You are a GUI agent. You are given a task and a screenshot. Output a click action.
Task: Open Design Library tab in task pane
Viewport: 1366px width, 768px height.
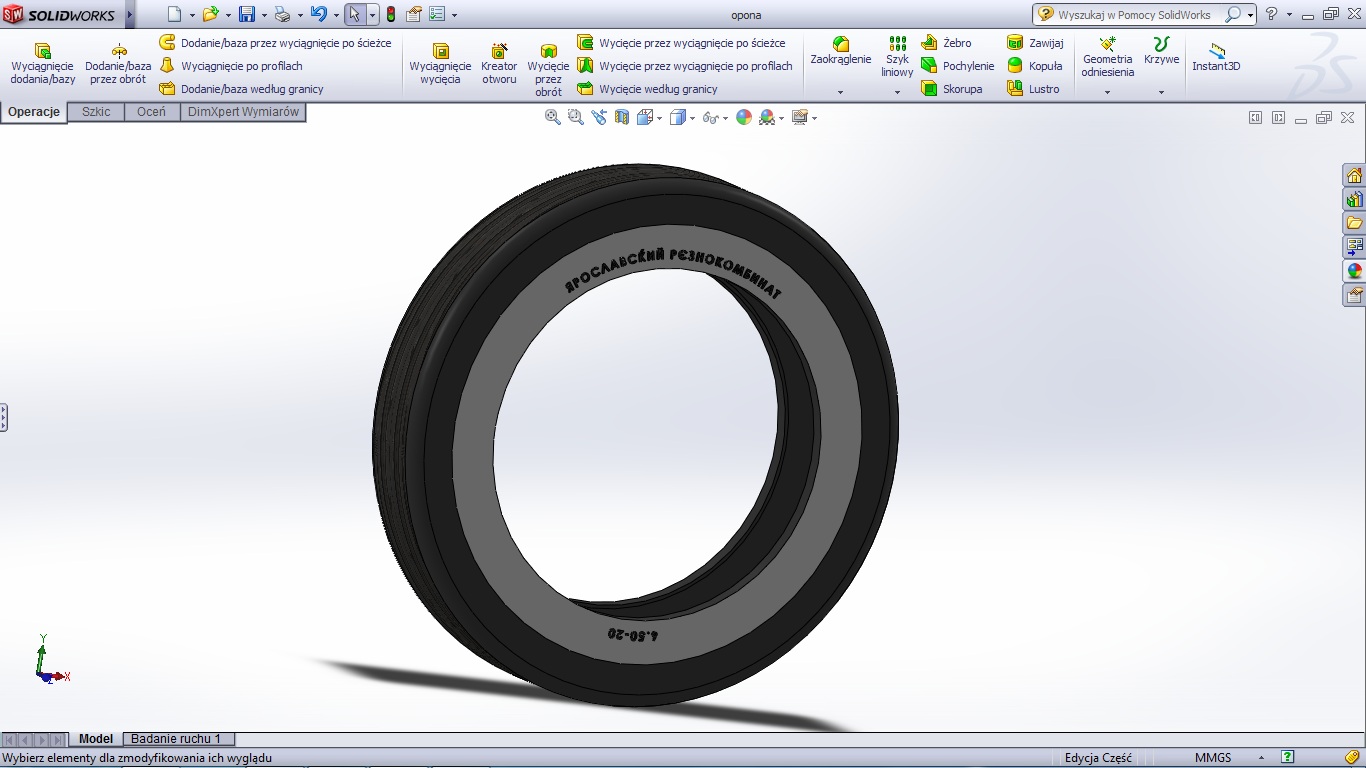click(x=1355, y=199)
